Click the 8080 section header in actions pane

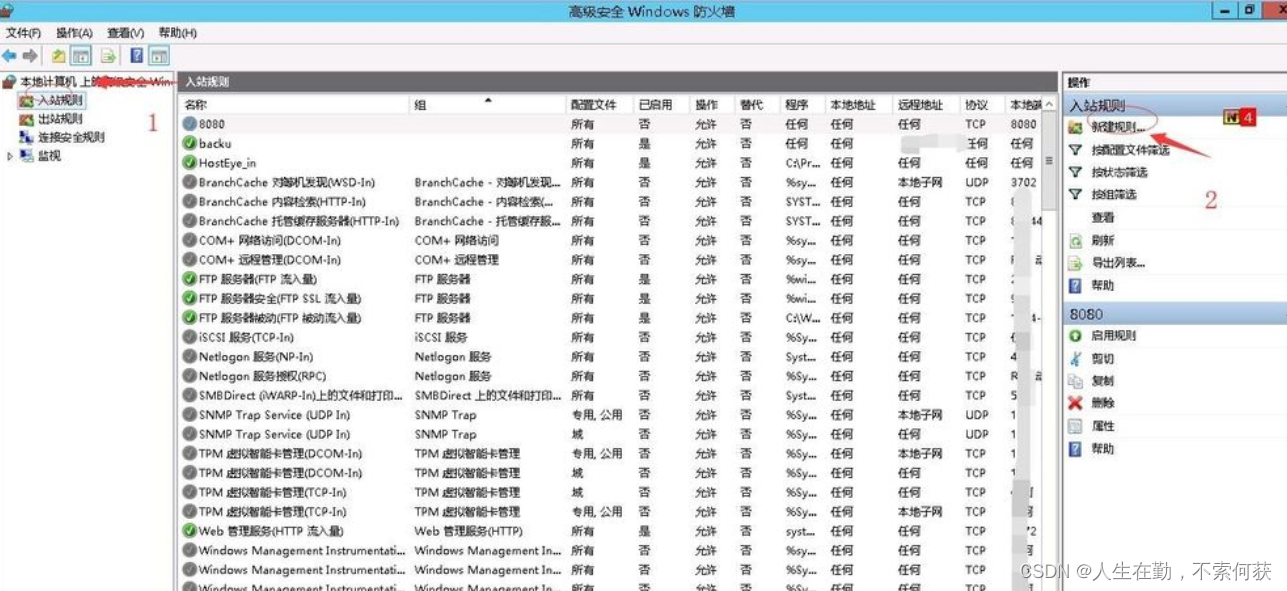(1175, 314)
